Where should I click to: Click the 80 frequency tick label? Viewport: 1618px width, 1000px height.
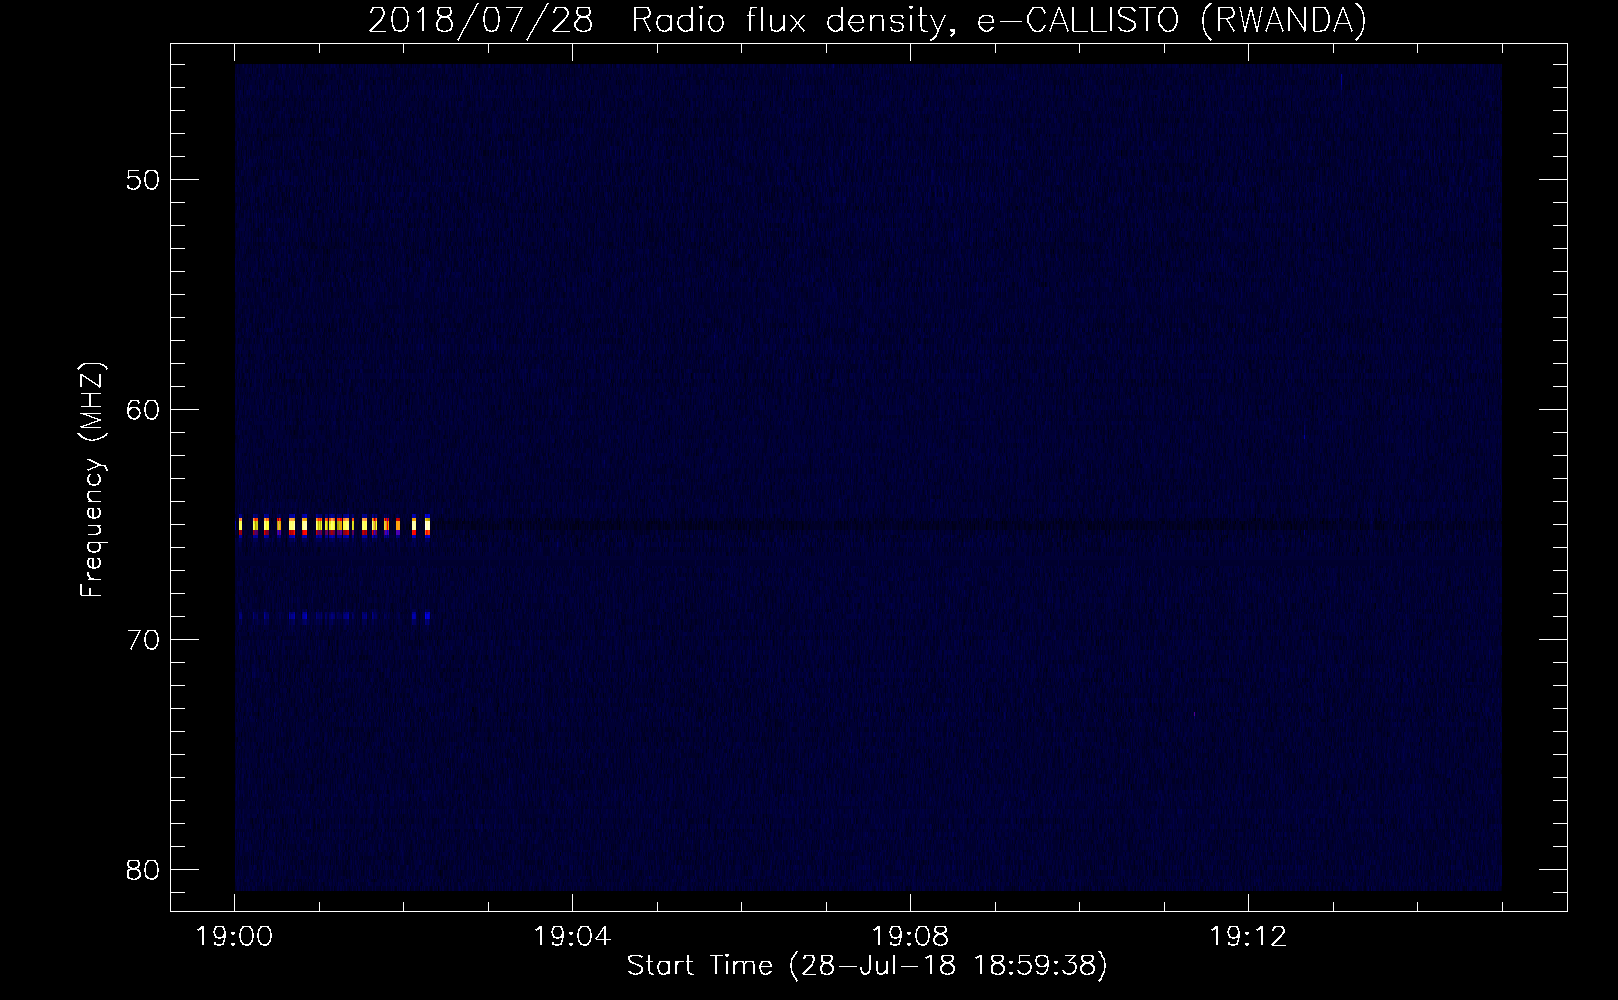(143, 870)
